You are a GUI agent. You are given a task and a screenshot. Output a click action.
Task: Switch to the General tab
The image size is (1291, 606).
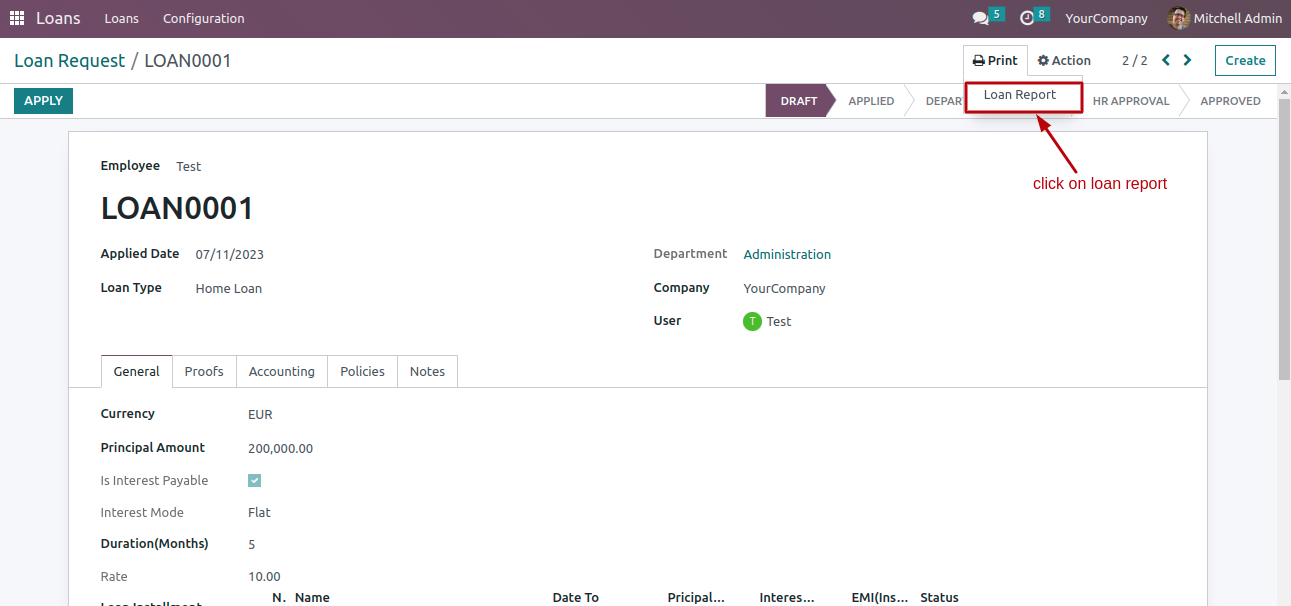pos(136,371)
